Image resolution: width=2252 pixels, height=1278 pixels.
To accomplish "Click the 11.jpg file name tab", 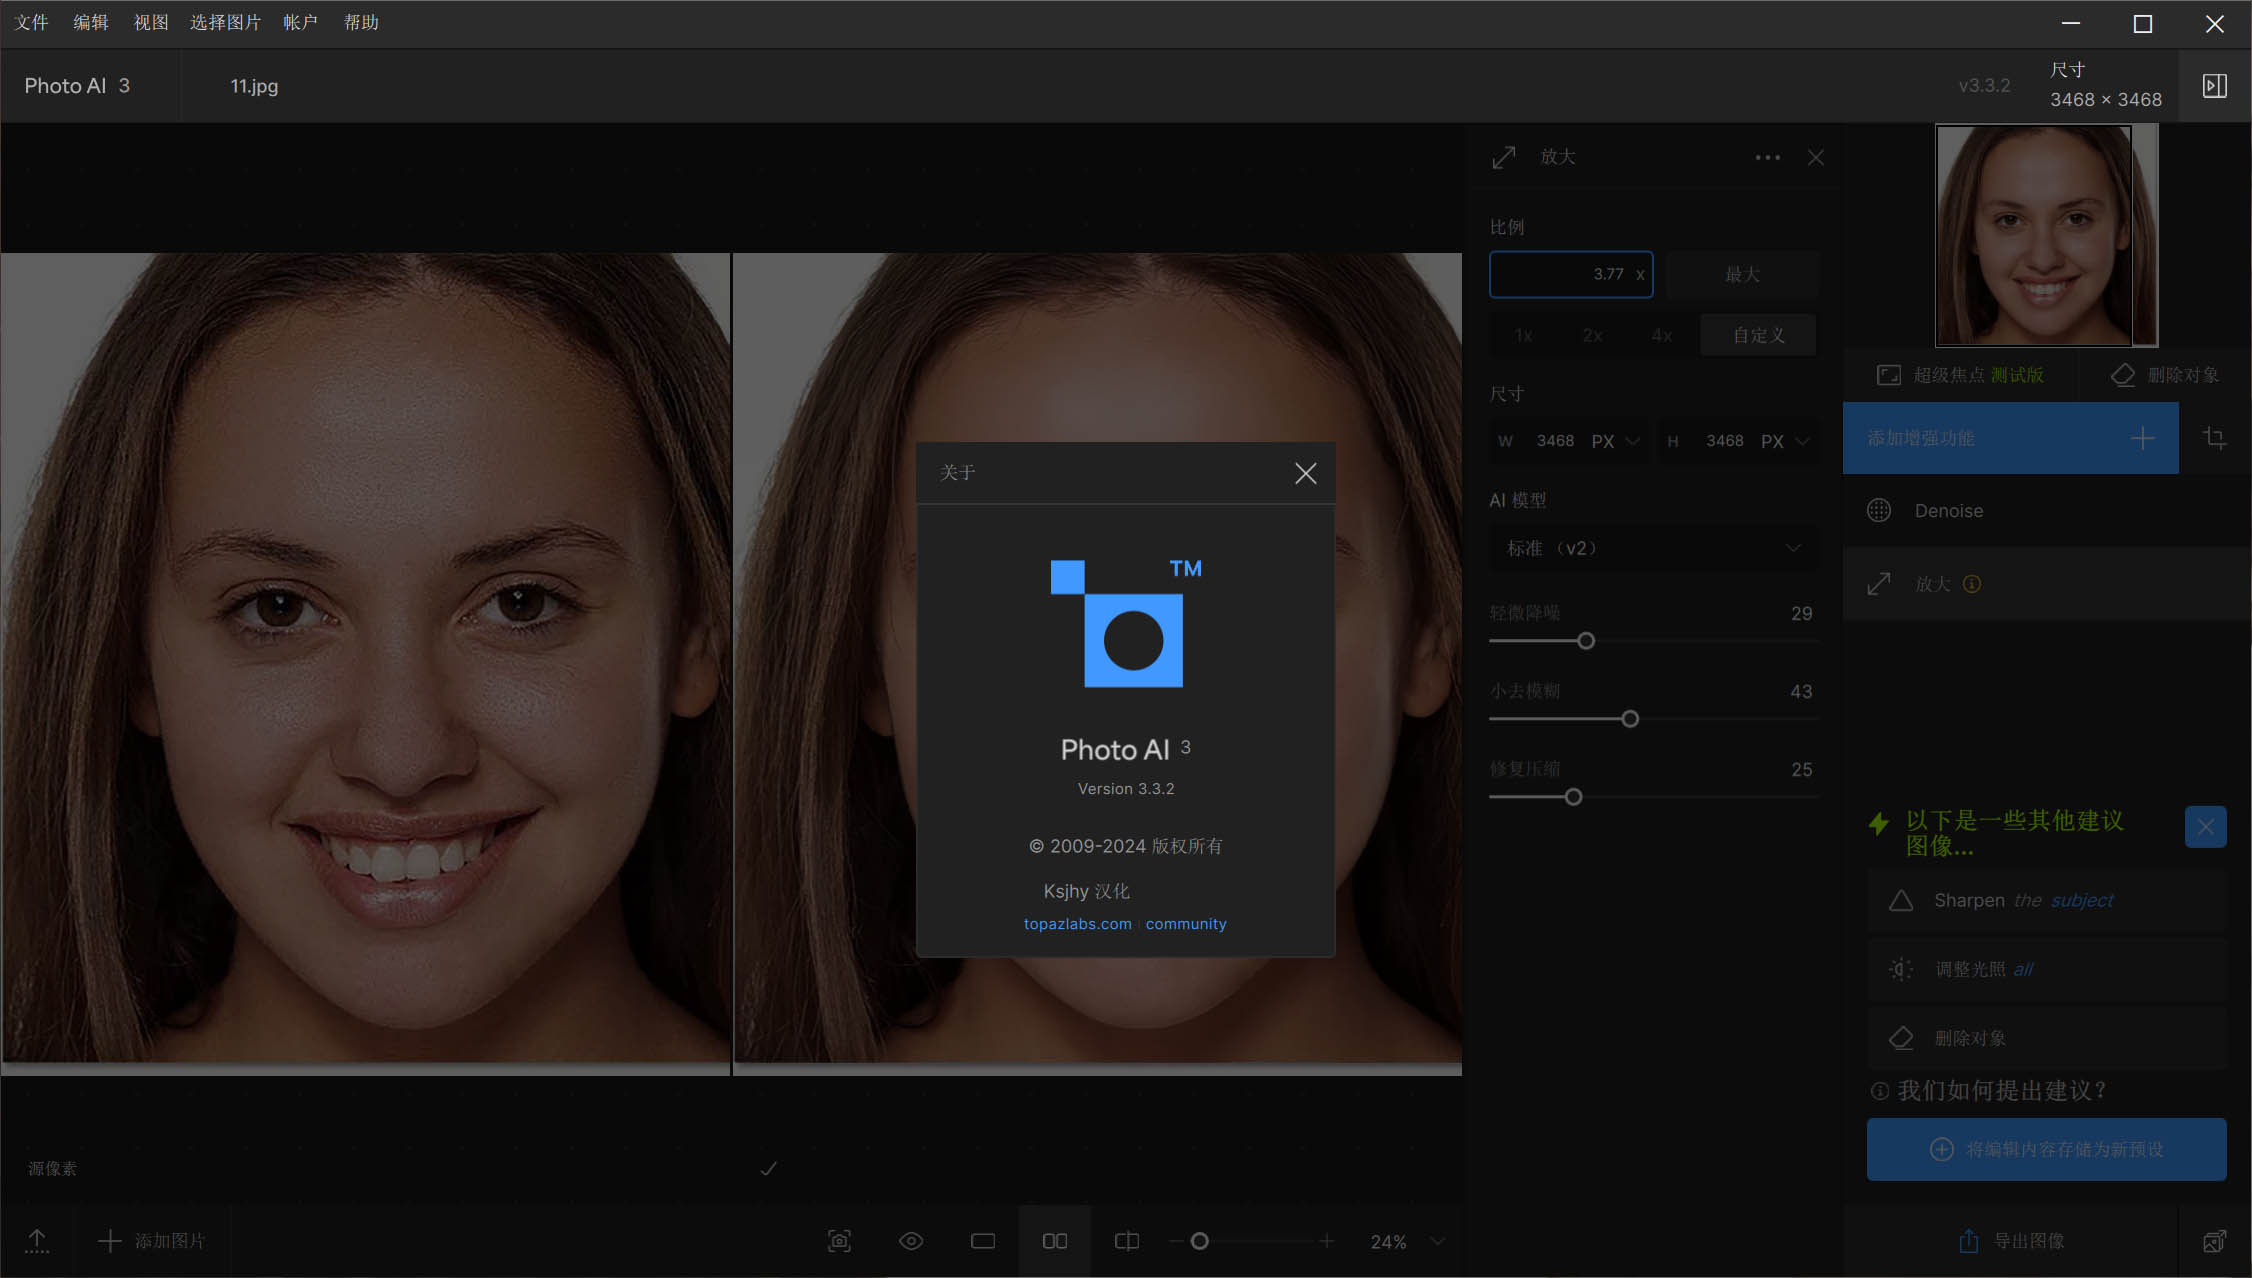I will (x=254, y=86).
